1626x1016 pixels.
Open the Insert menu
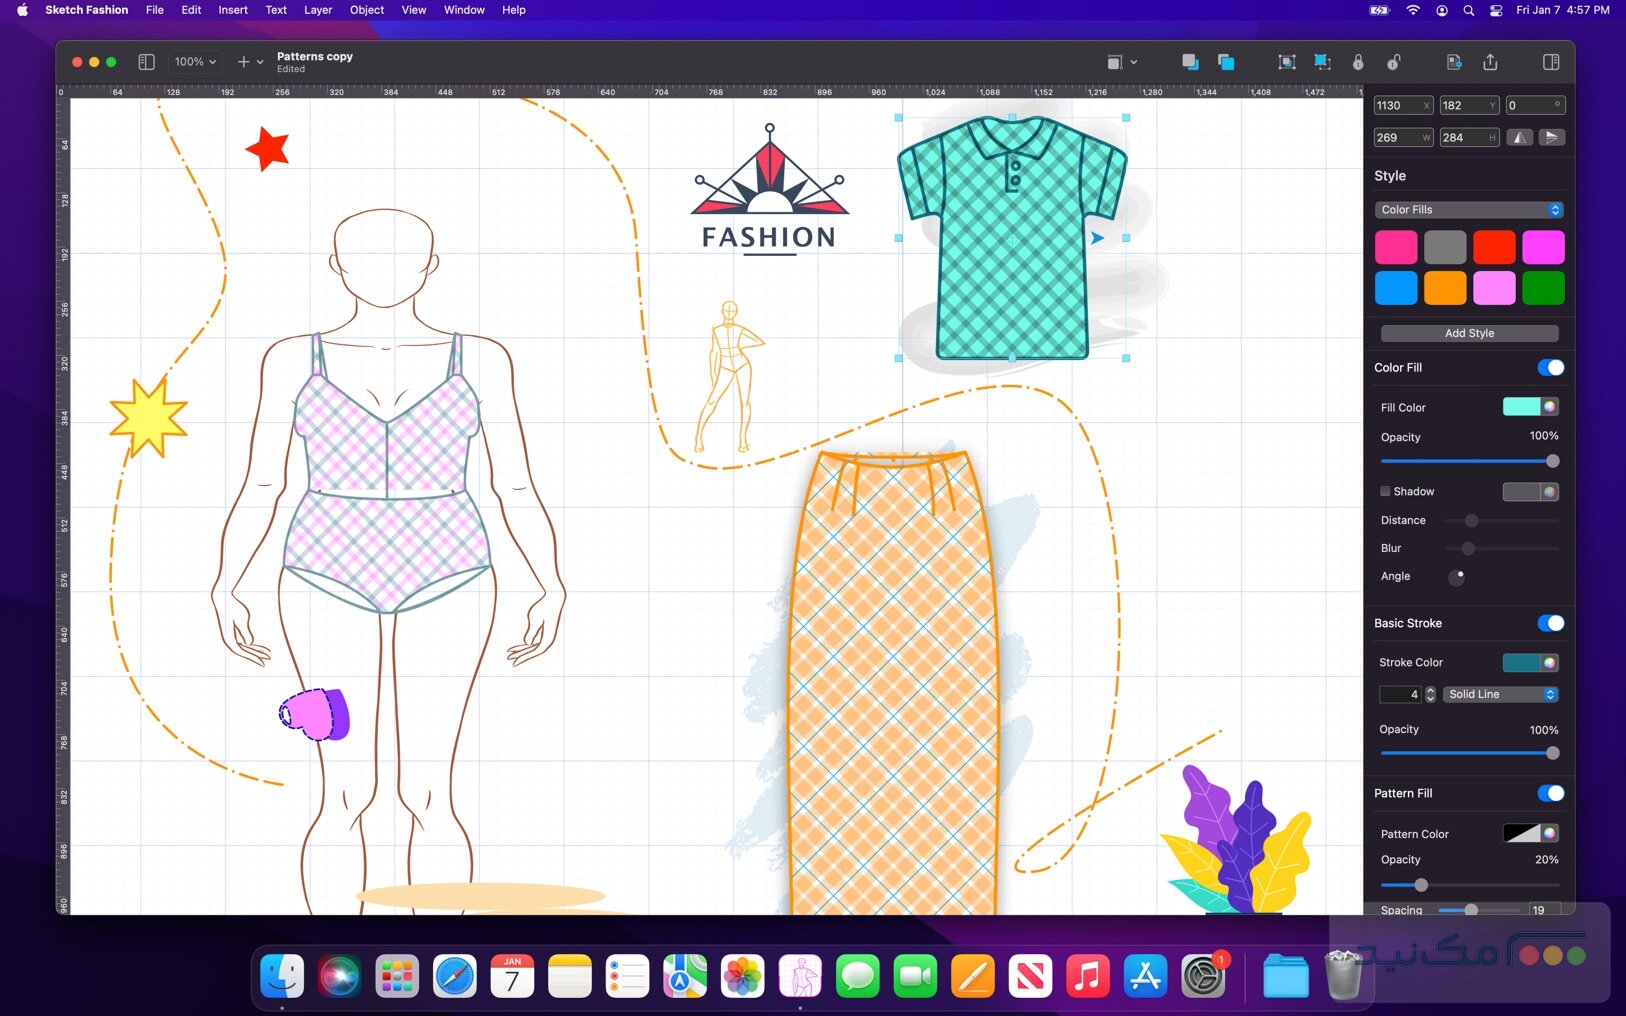coord(232,10)
